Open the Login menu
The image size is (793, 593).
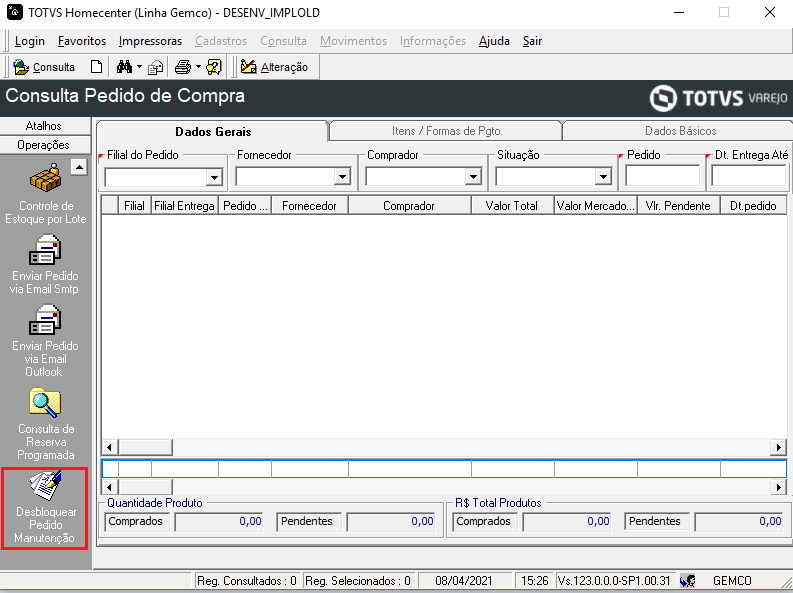click(x=30, y=41)
